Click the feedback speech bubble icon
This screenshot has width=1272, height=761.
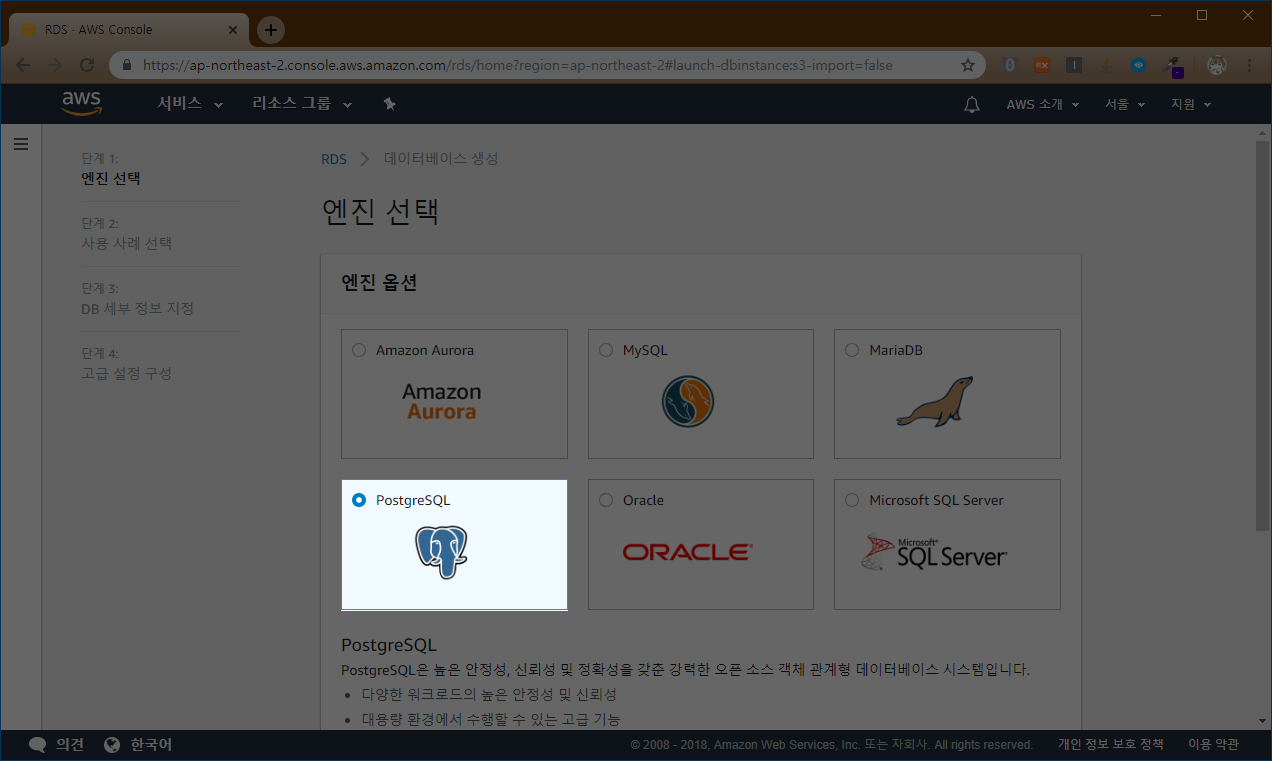(x=38, y=745)
